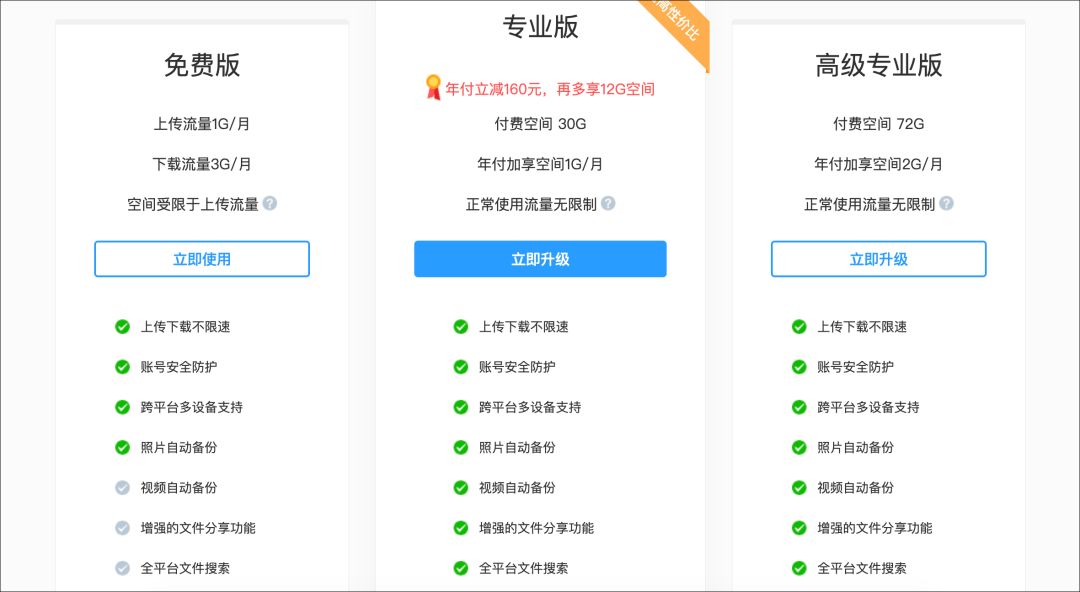Click green check for 免费版 上传下载不限速
The height and width of the screenshot is (592, 1080).
tap(122, 326)
